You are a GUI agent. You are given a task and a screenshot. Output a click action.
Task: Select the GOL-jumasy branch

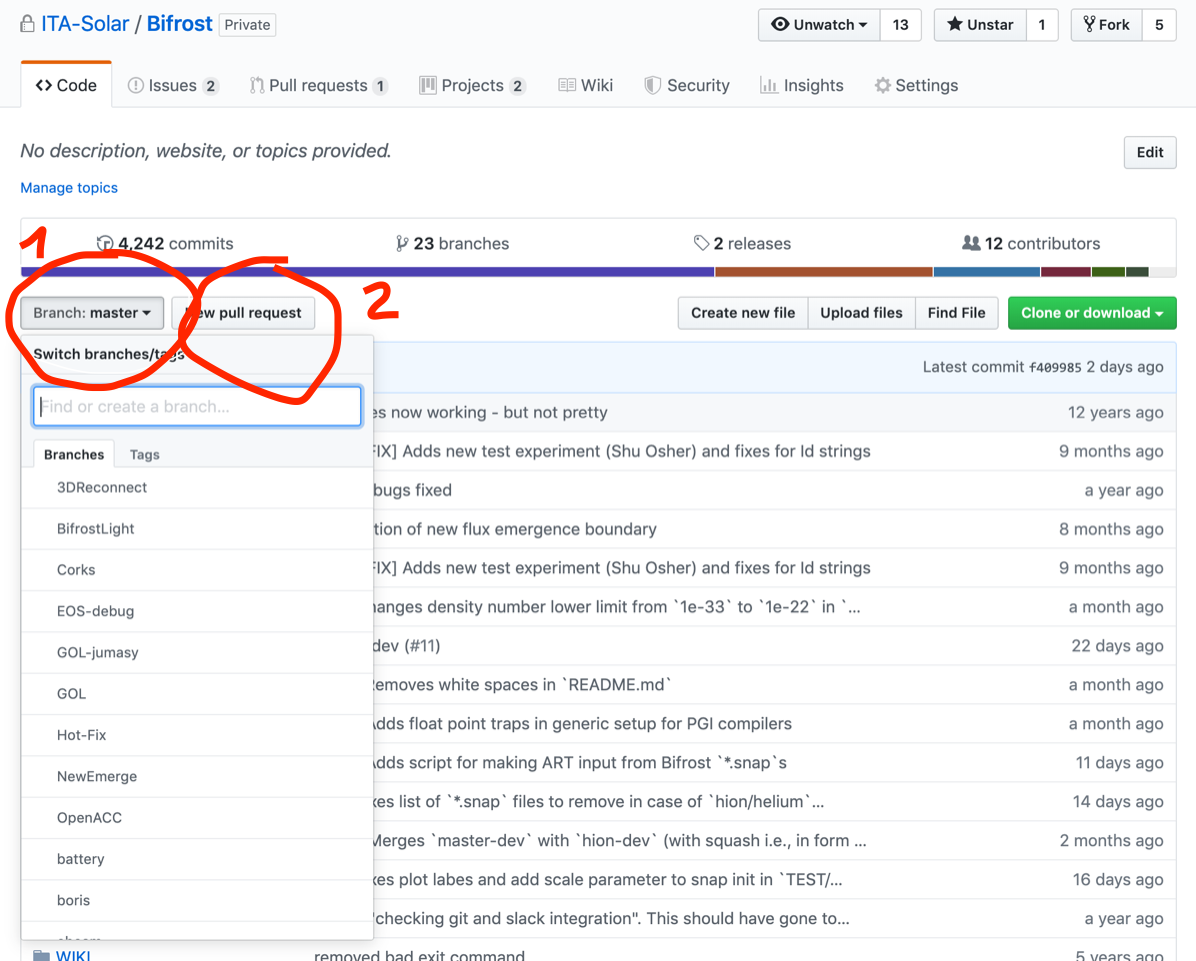coord(197,652)
